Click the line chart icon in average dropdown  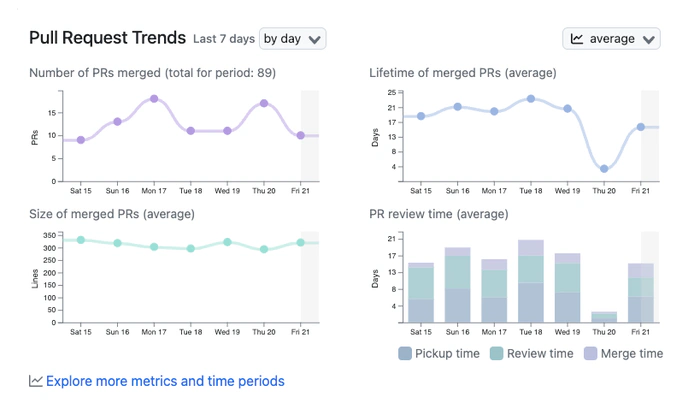pos(577,39)
